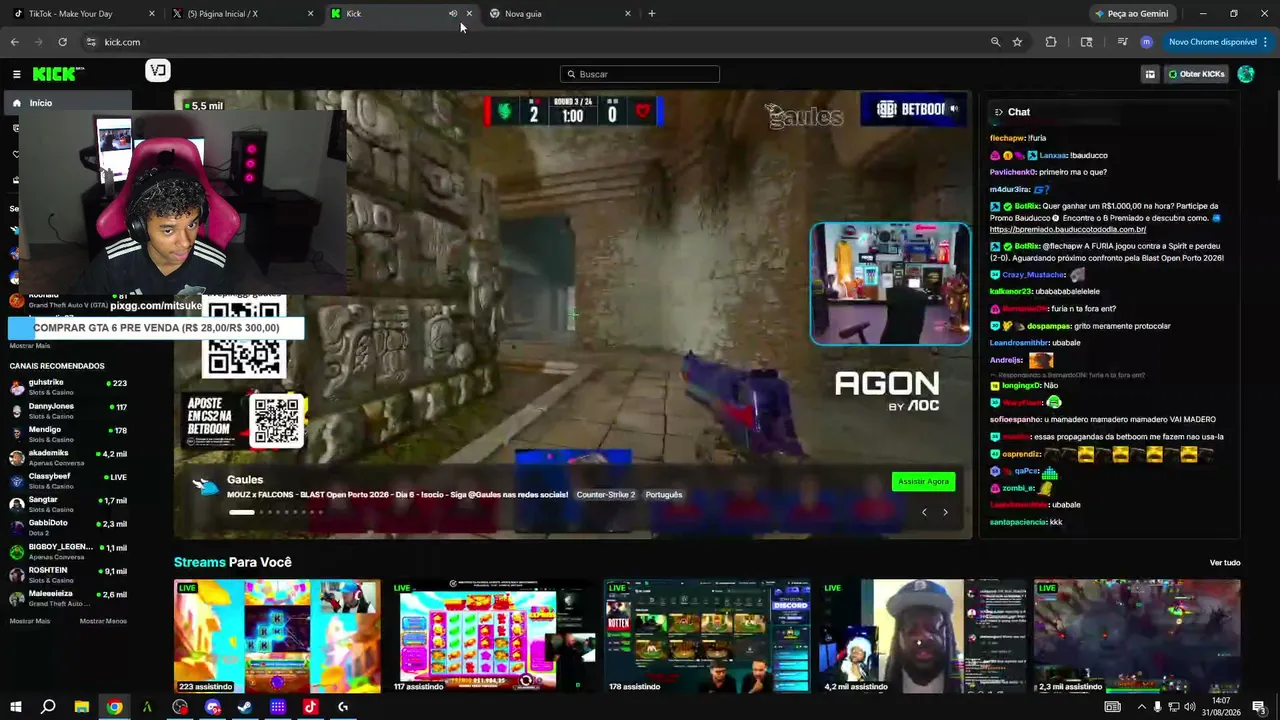Show the next featured stream
1280x720 pixels.
pyautogui.click(x=945, y=512)
